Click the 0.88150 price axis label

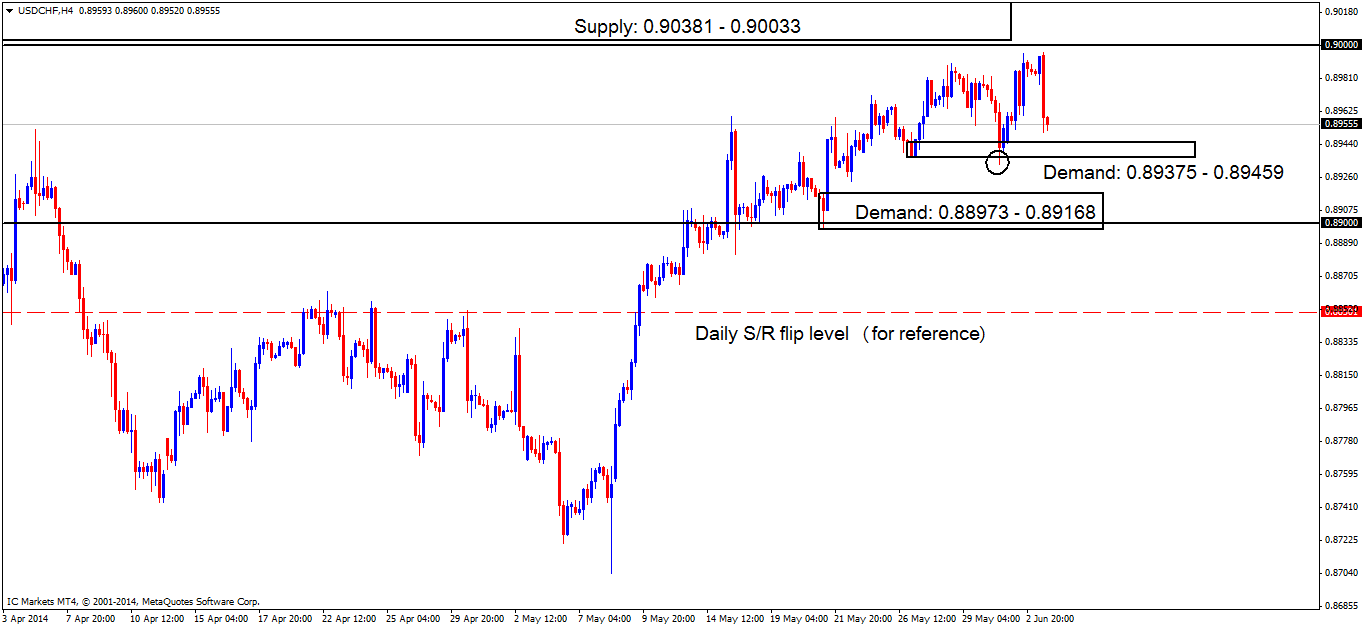(x=1342, y=374)
